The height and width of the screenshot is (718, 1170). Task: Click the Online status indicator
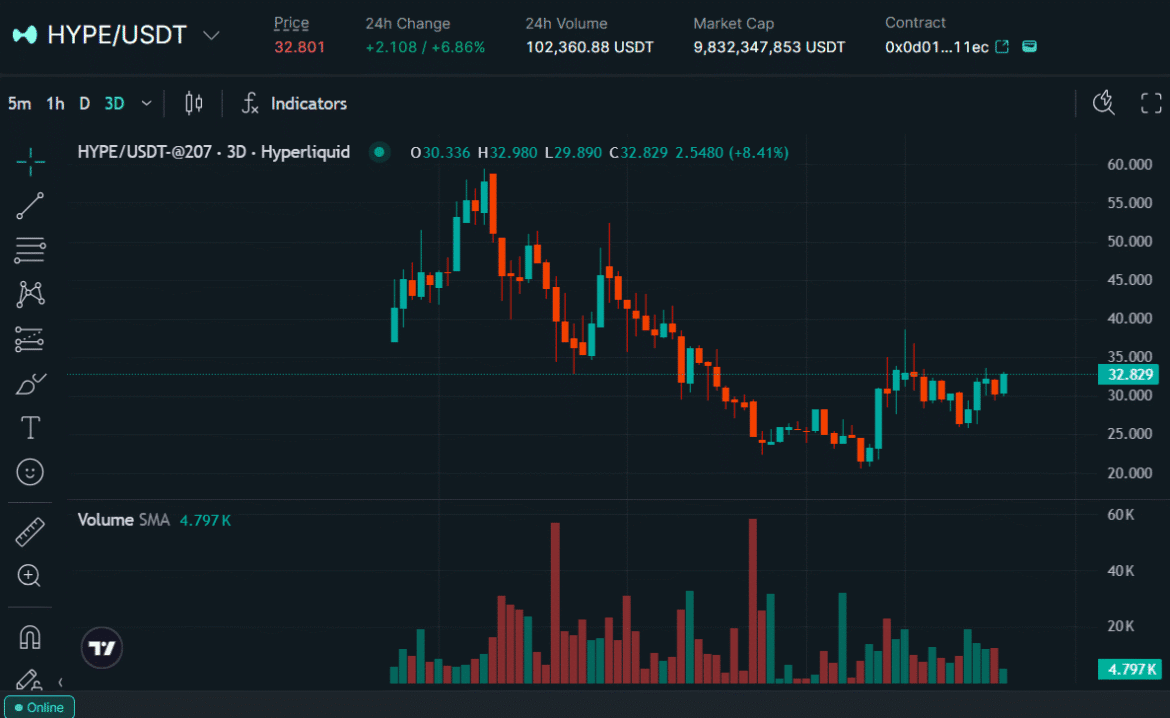[x=39, y=707]
